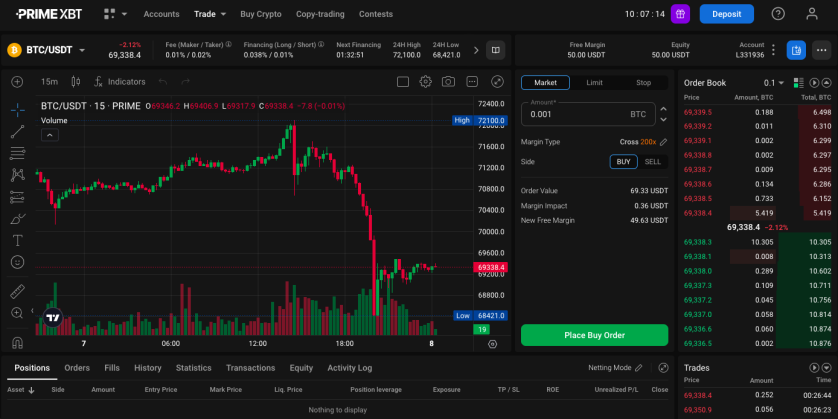838x419 pixels.
Task: Edit the Netting Mode setting
Action: coord(639,368)
